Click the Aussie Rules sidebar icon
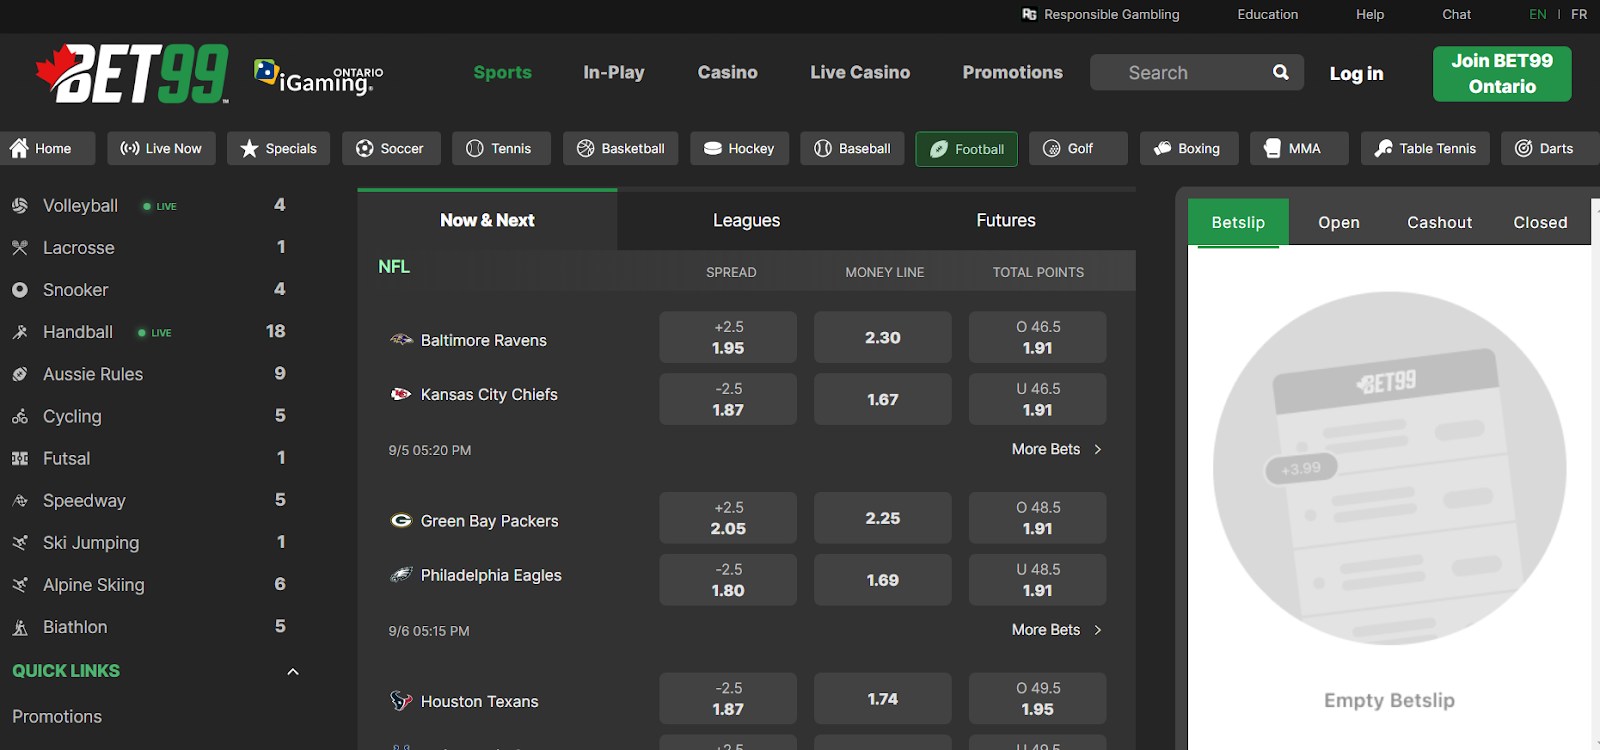This screenshot has width=1600, height=750. (20, 374)
